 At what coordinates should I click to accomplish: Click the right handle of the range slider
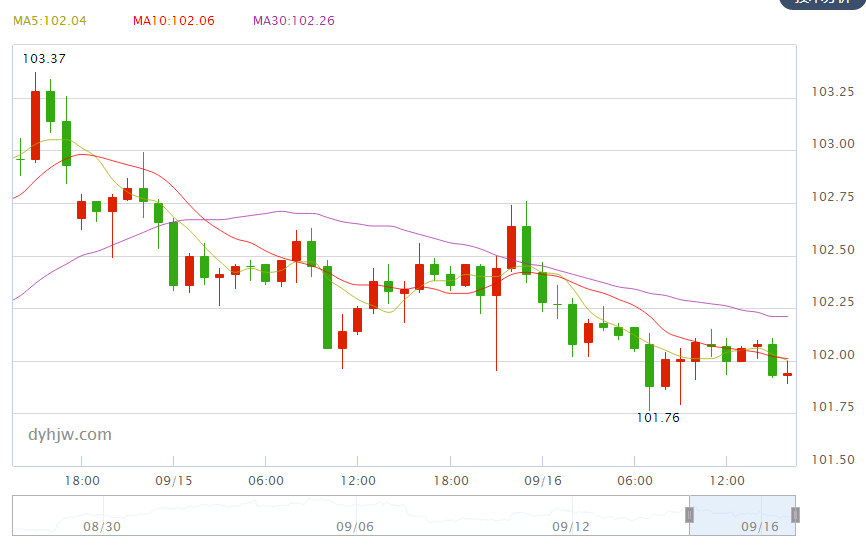pyautogui.click(x=795, y=515)
